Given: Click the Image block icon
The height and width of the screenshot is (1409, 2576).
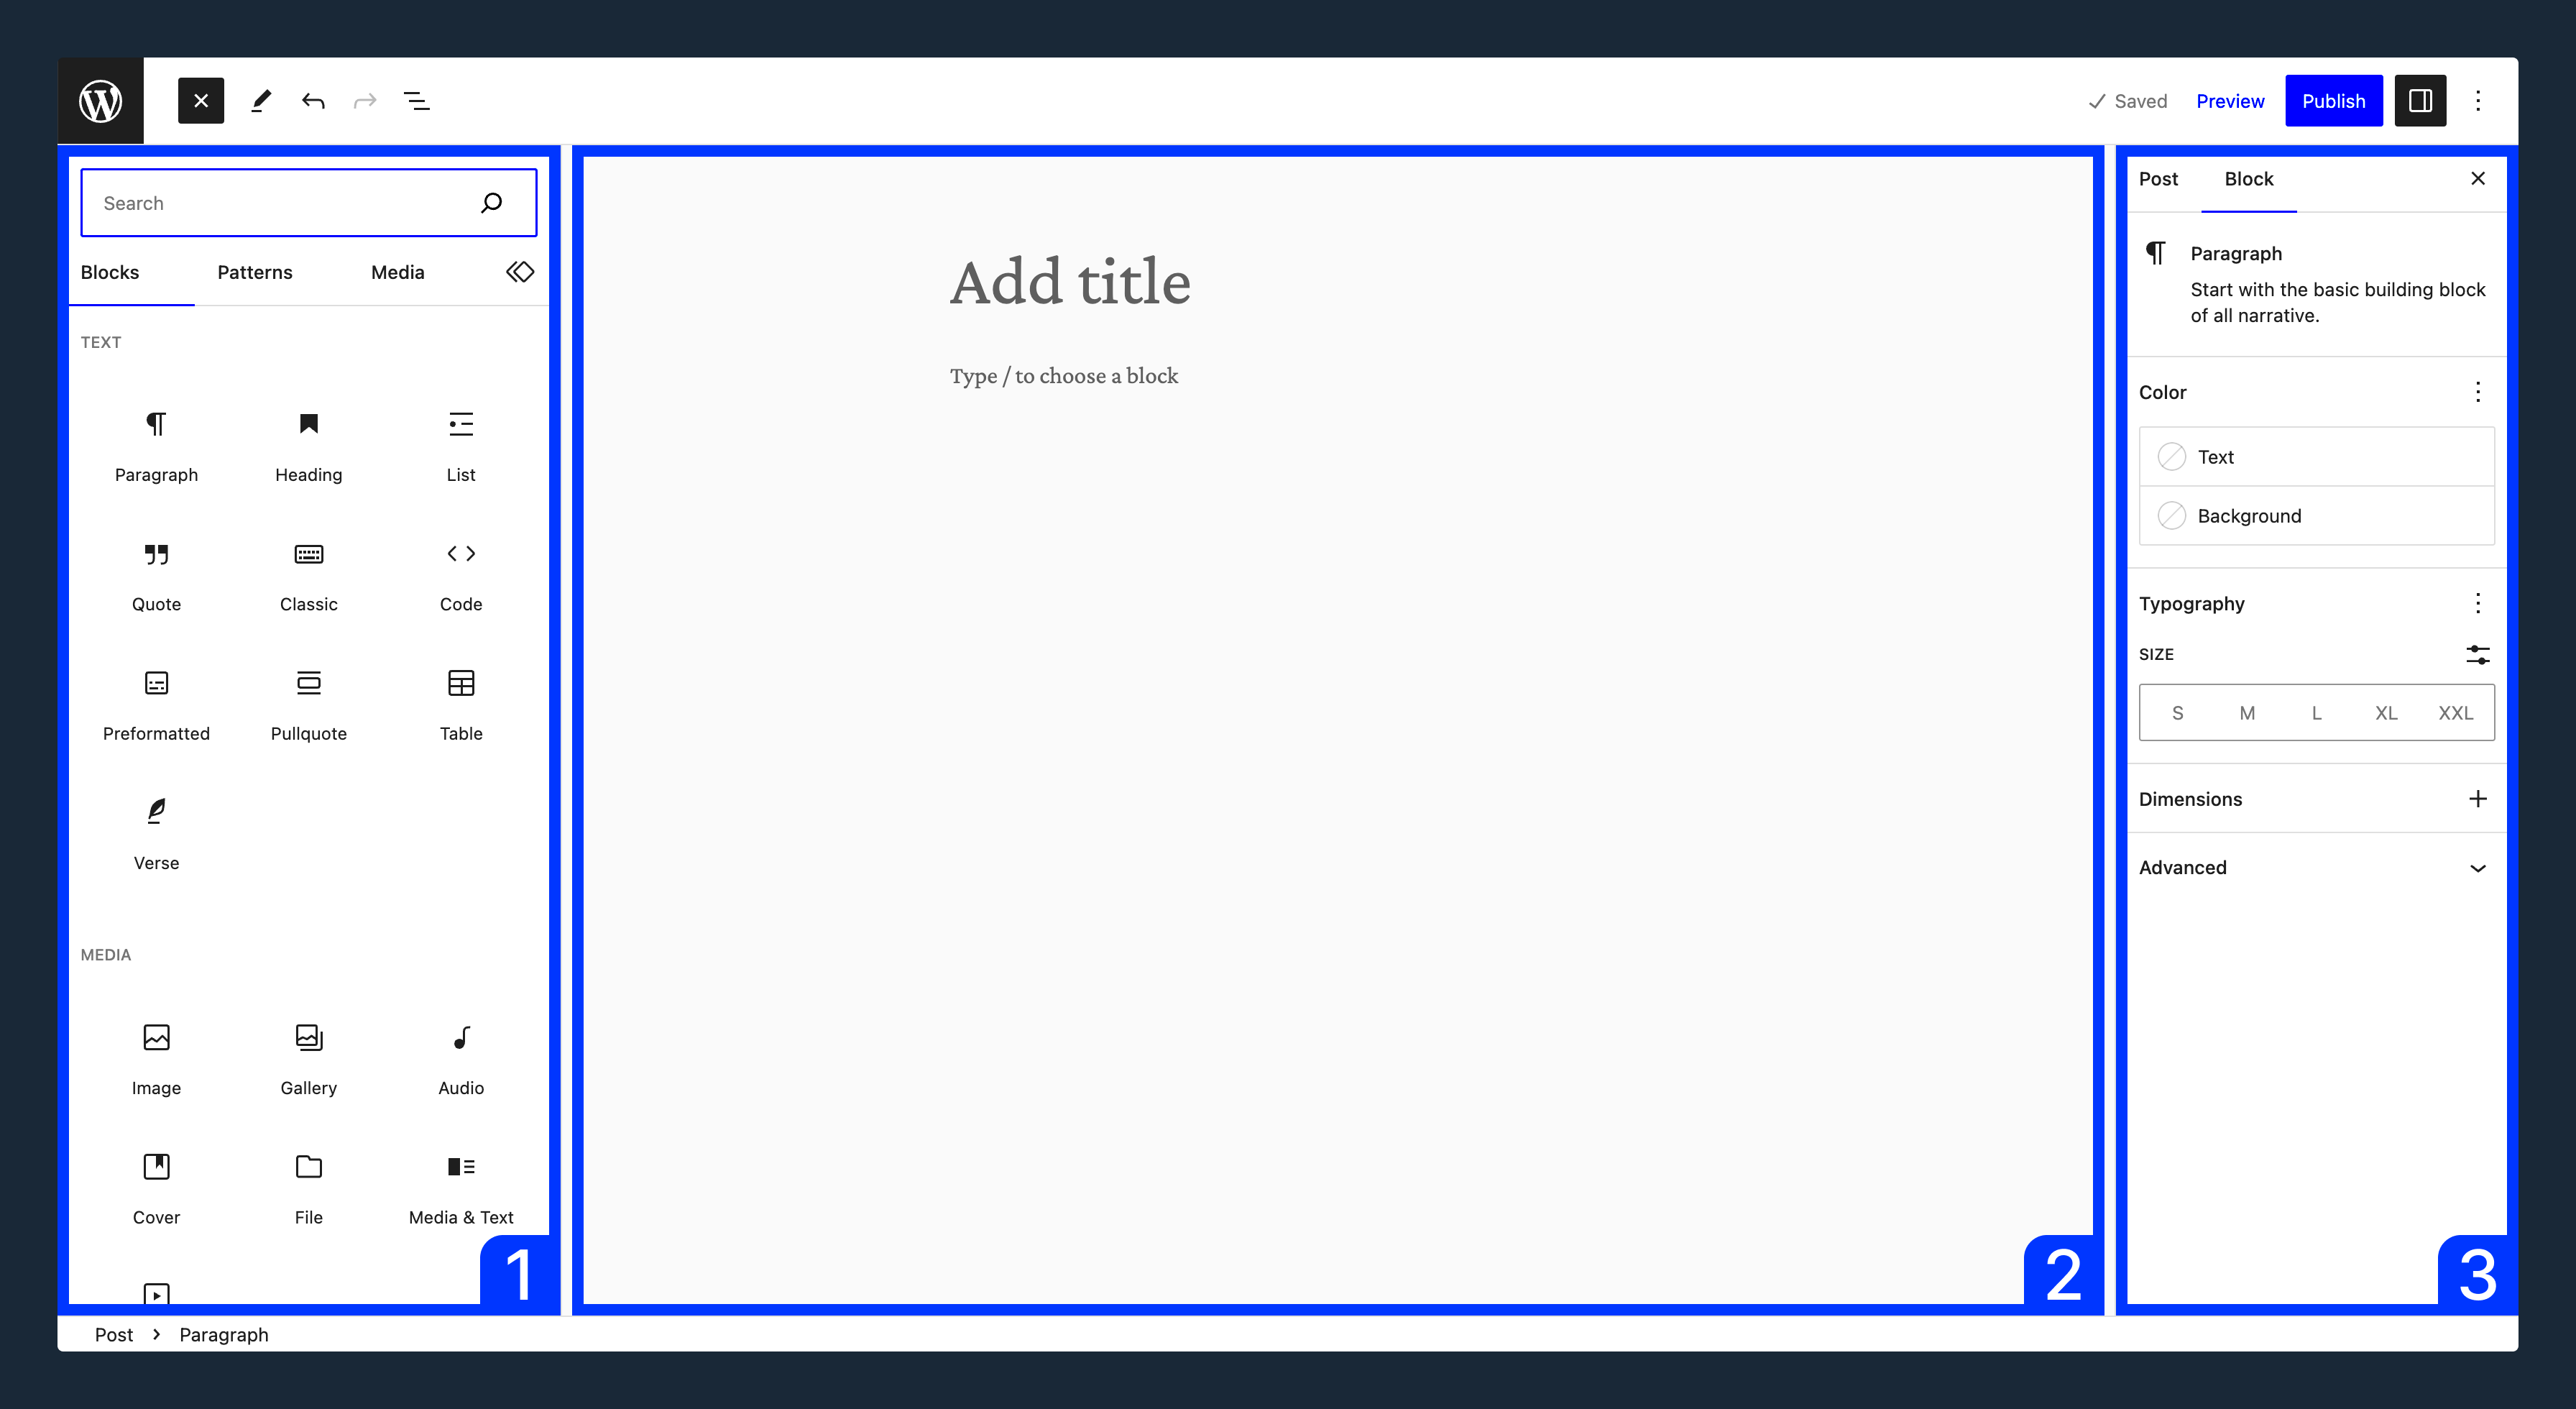Looking at the screenshot, I should tap(155, 1036).
